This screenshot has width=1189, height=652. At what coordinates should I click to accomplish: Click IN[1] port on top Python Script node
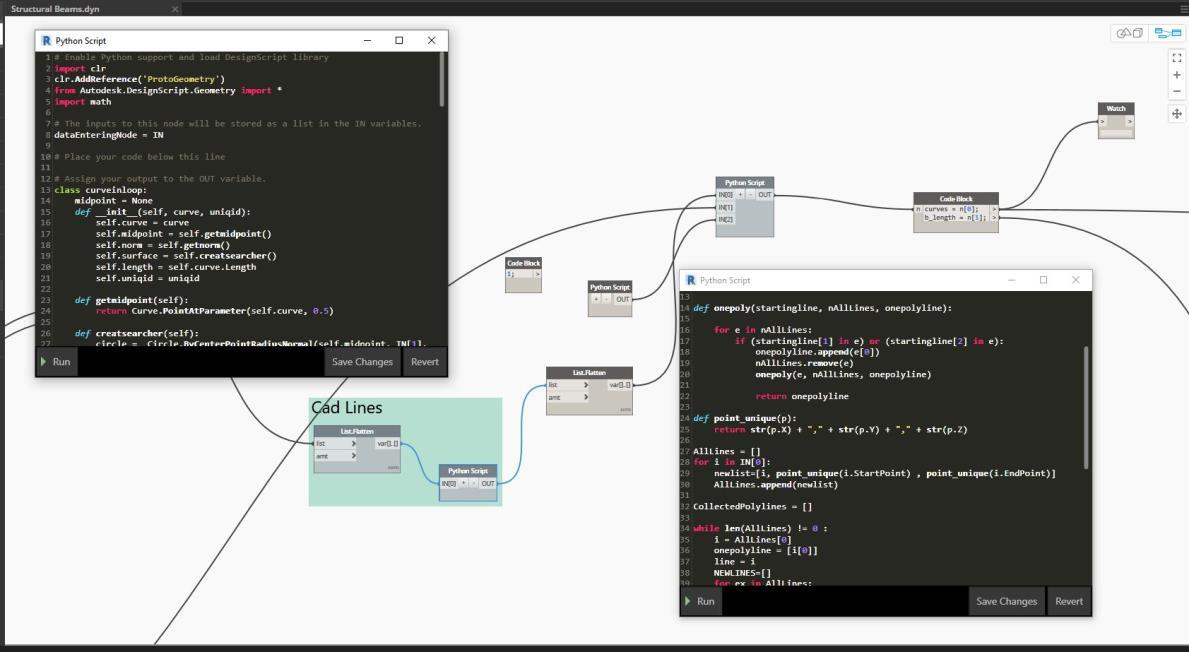(726, 207)
